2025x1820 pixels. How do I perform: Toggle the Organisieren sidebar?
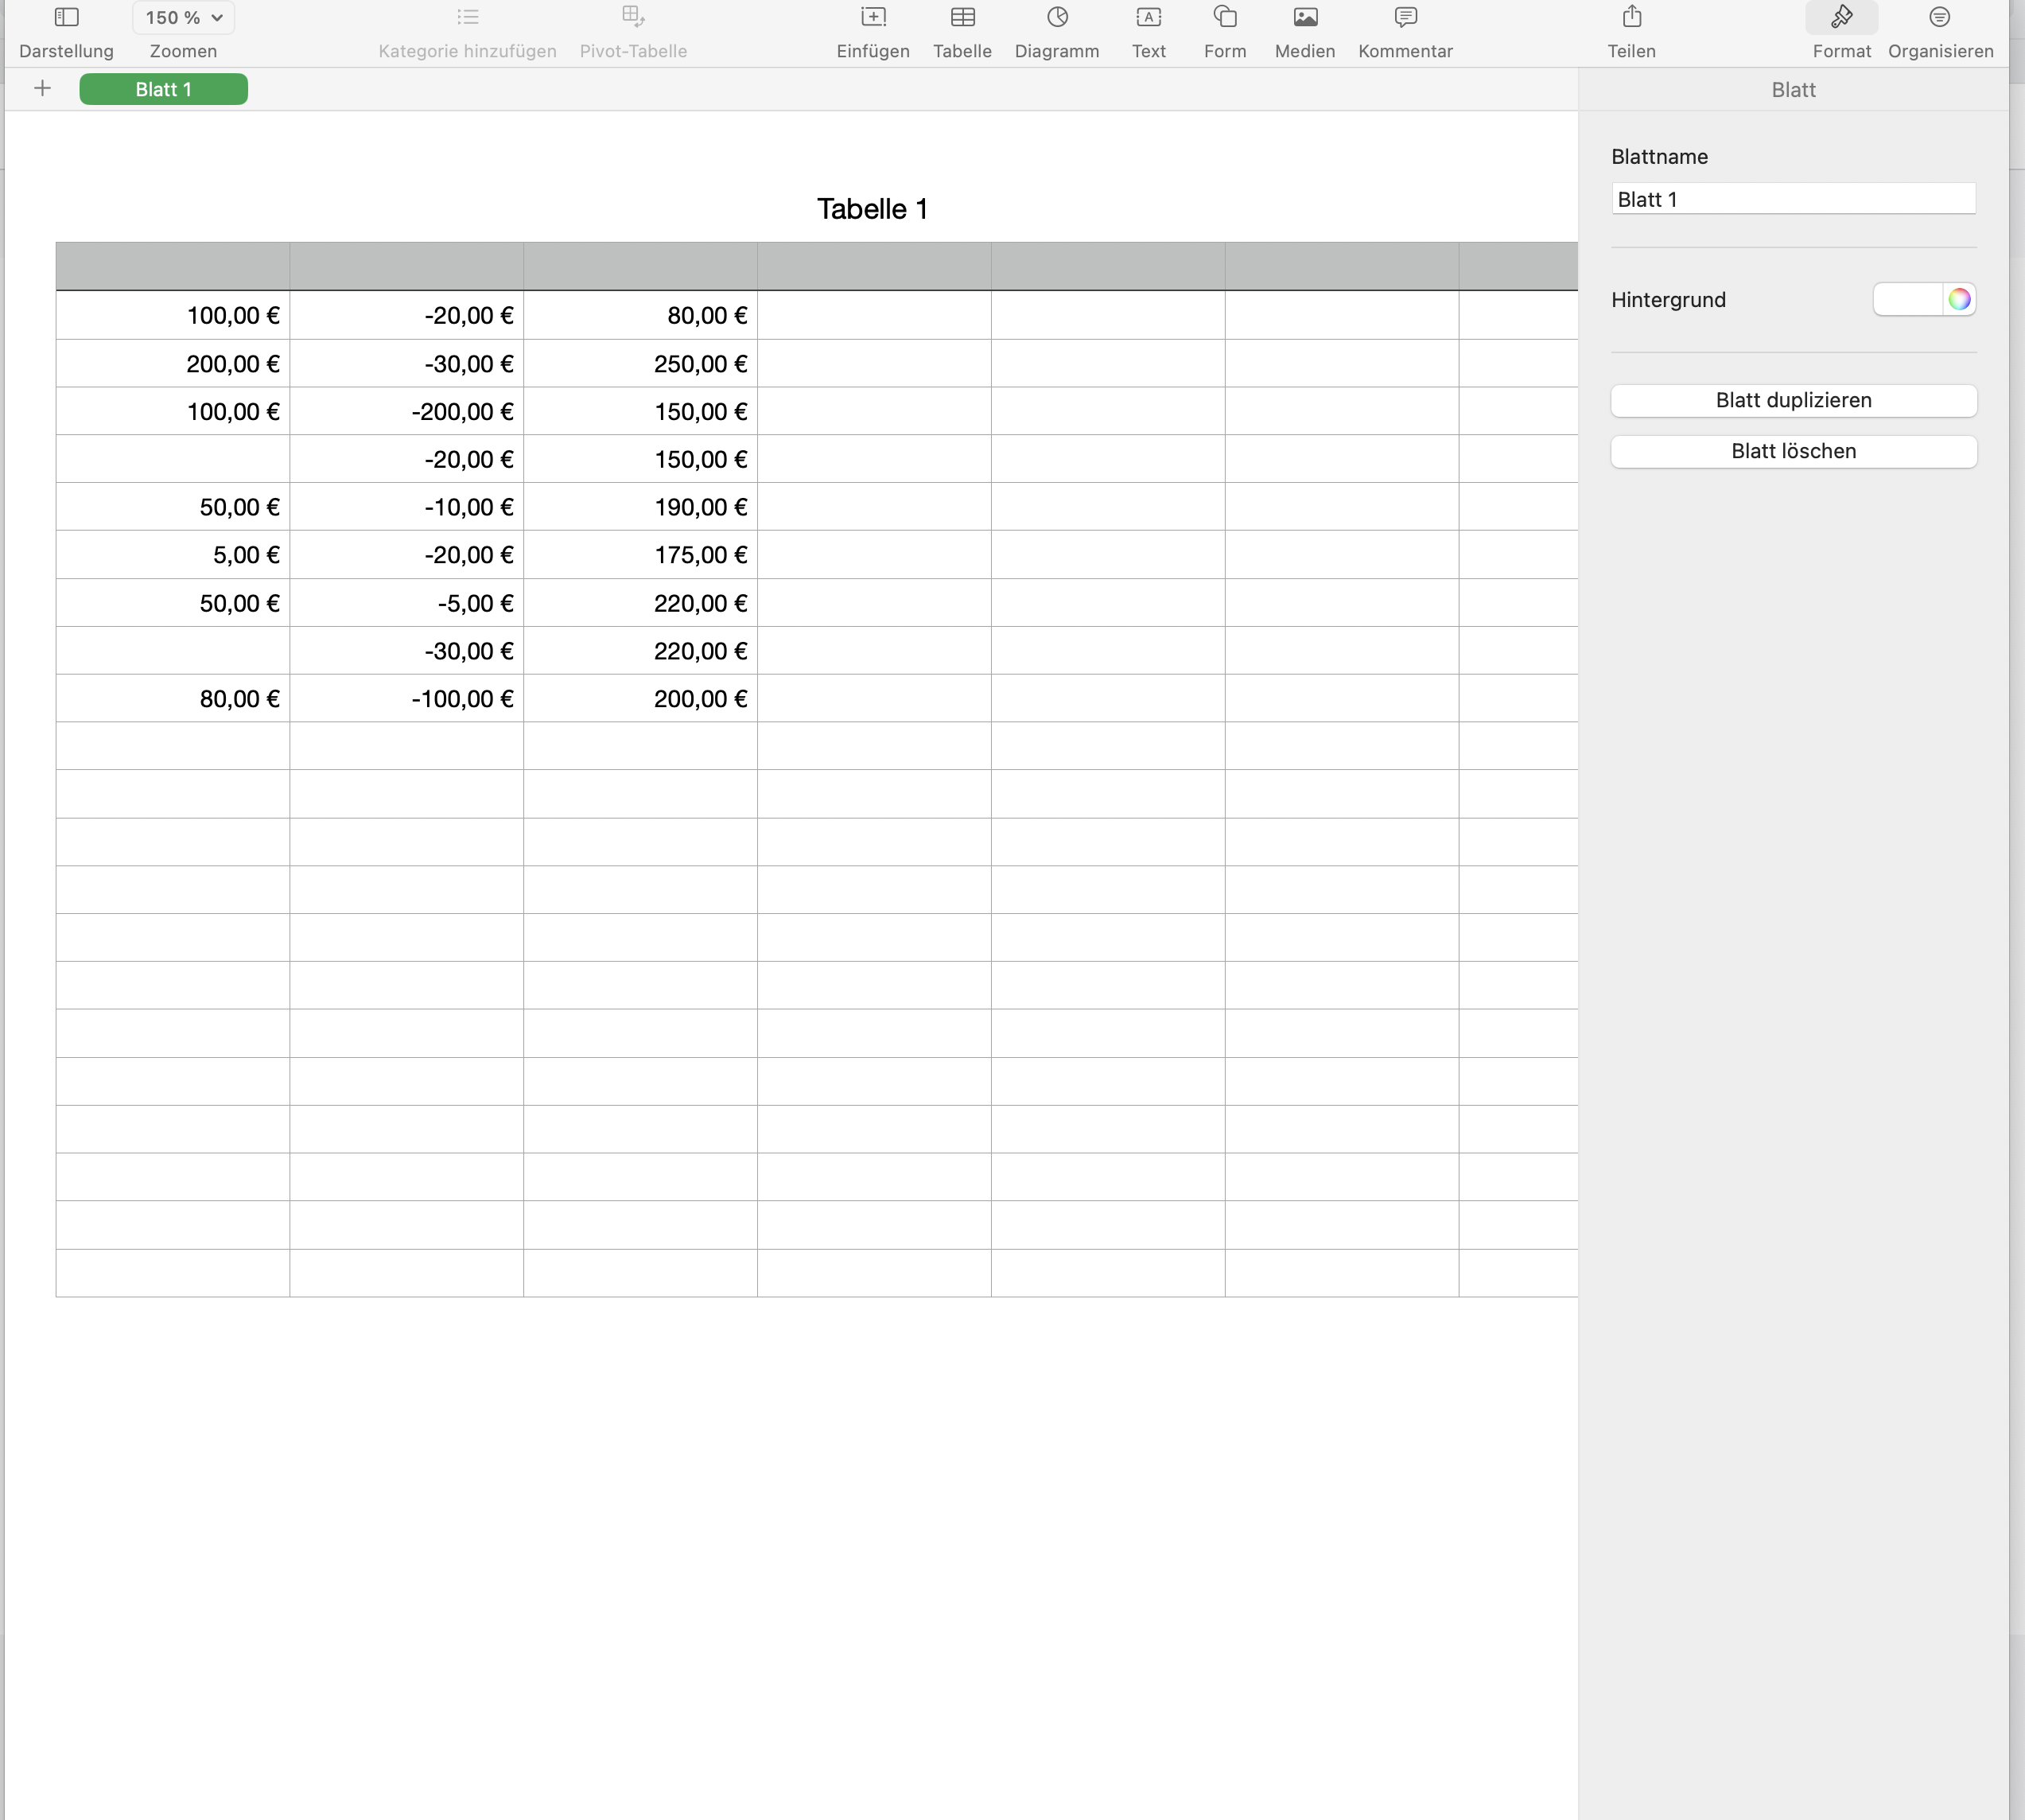coord(1939,18)
